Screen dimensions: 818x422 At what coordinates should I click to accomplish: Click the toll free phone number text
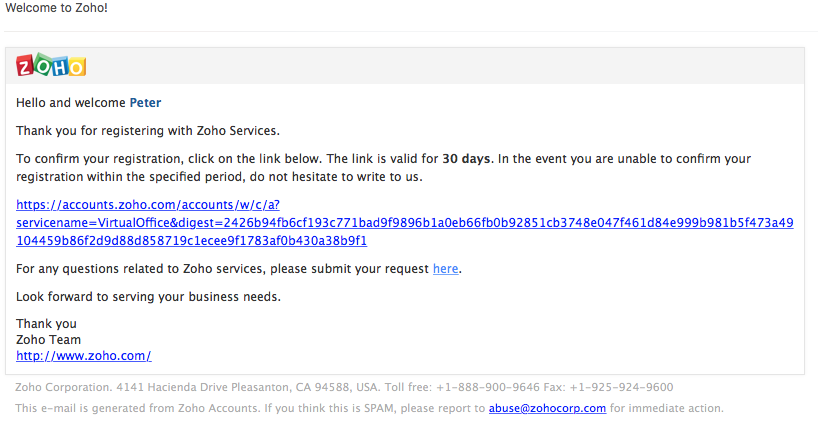click(488, 387)
